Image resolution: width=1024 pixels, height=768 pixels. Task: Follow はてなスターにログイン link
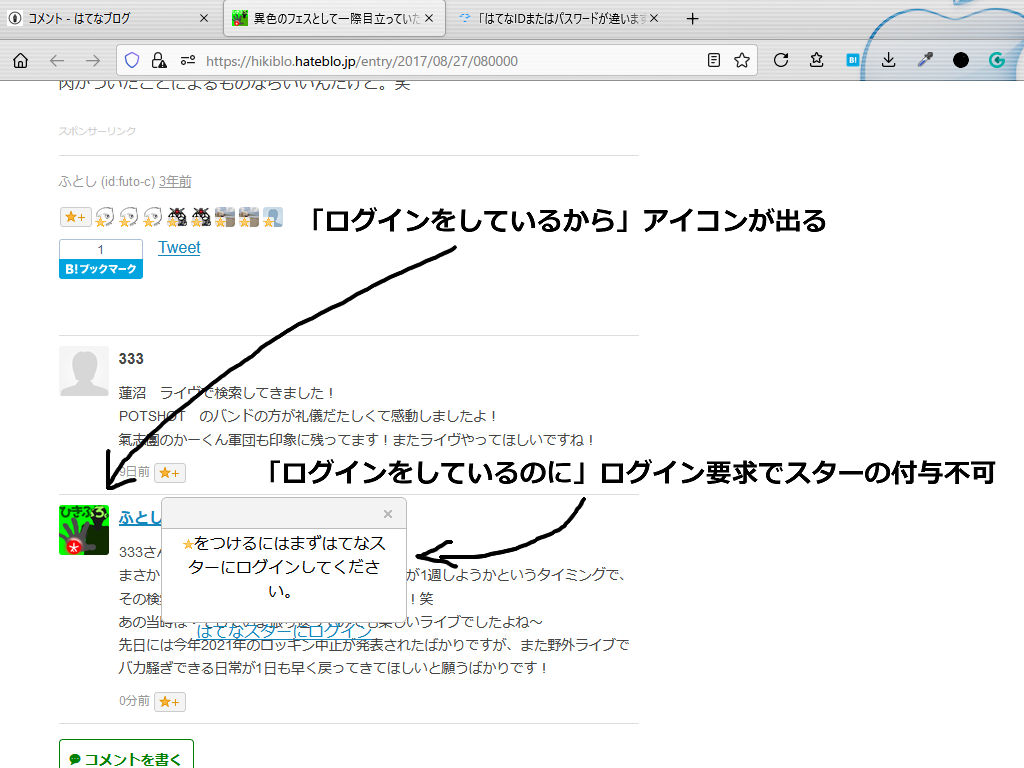(283, 631)
